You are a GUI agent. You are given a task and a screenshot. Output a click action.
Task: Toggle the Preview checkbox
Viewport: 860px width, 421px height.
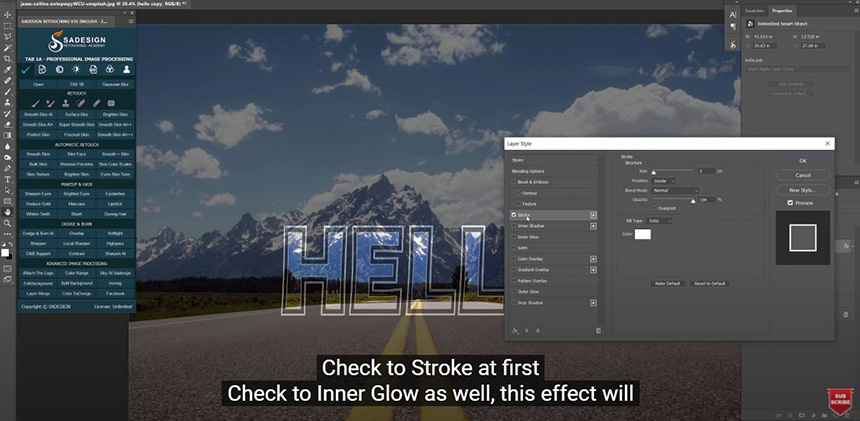(790, 203)
